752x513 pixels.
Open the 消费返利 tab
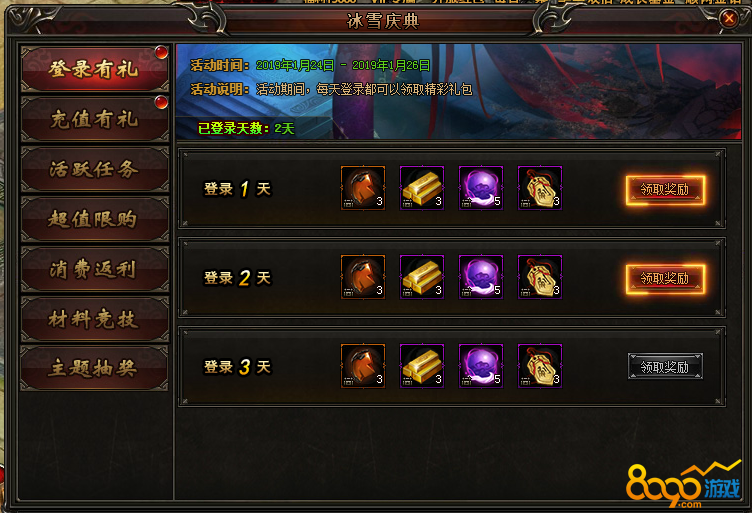click(x=94, y=269)
